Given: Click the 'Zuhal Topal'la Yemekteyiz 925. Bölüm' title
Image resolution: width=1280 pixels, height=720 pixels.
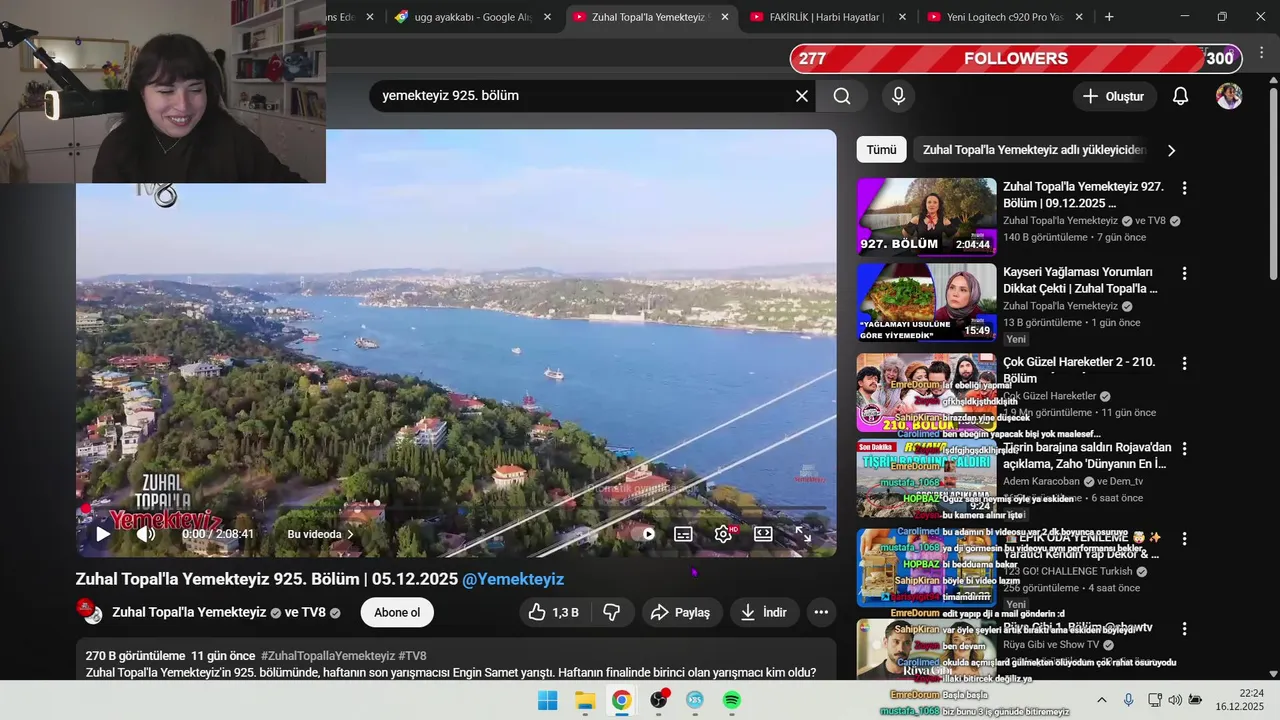Looking at the screenshot, I should [267, 579].
